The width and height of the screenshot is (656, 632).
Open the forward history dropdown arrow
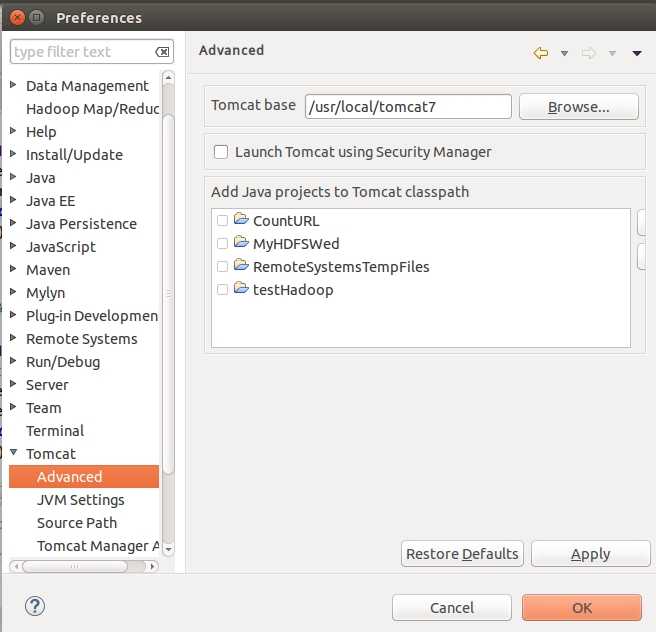tap(612, 53)
